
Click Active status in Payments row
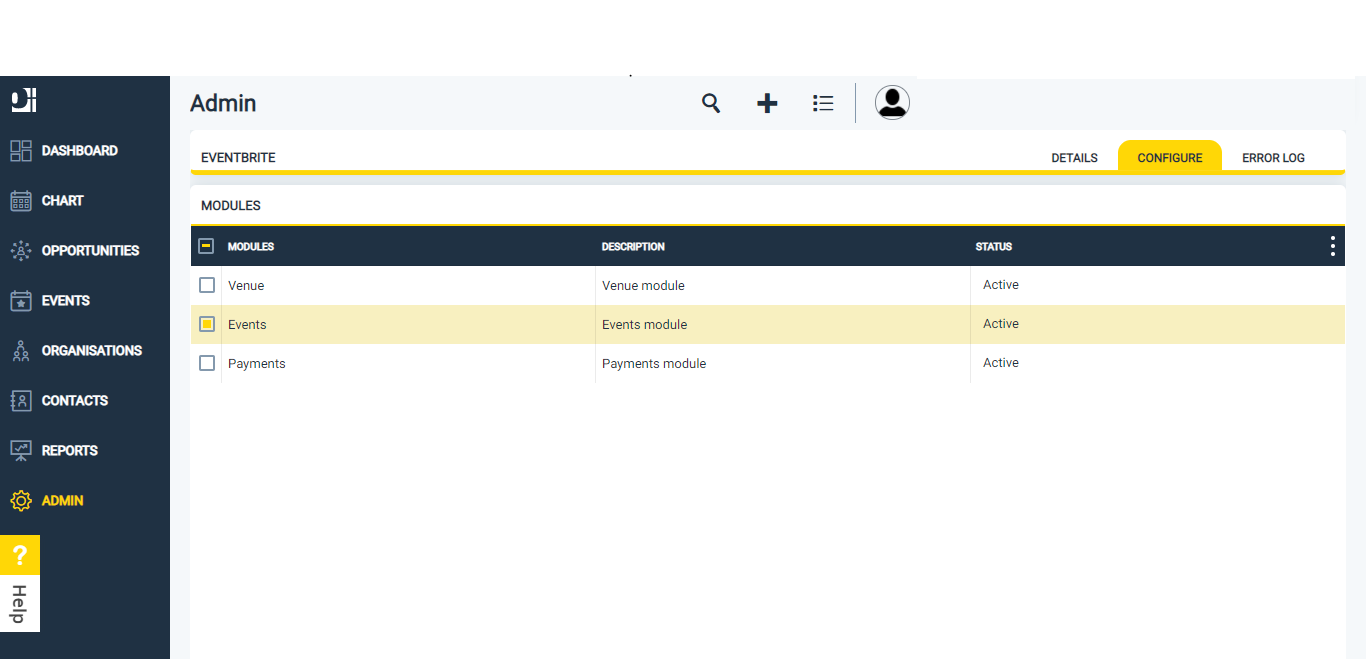pos(1001,363)
